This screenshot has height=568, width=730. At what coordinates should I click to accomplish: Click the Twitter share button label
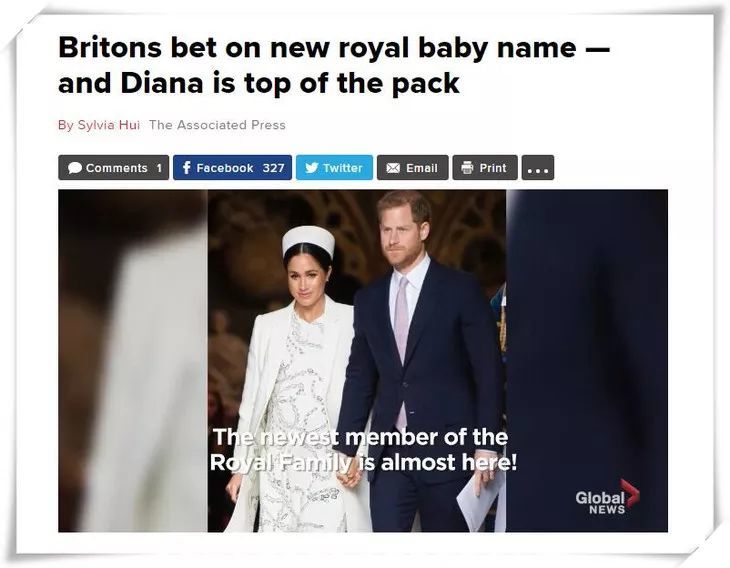tap(343, 168)
